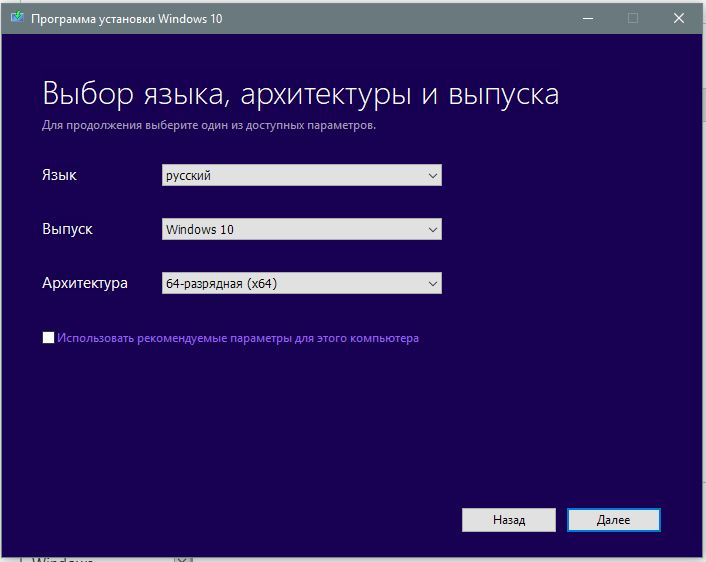
Task: Click the Далее button
Action: (614, 520)
